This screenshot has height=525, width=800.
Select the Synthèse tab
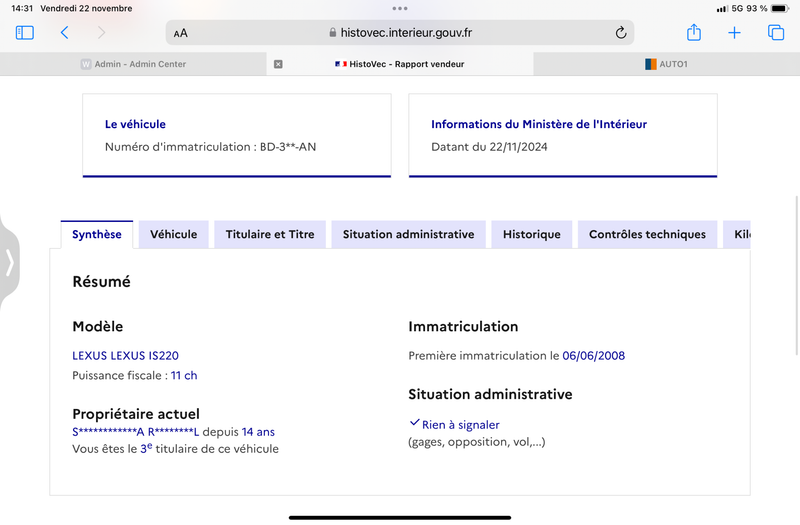pyautogui.click(x=97, y=235)
